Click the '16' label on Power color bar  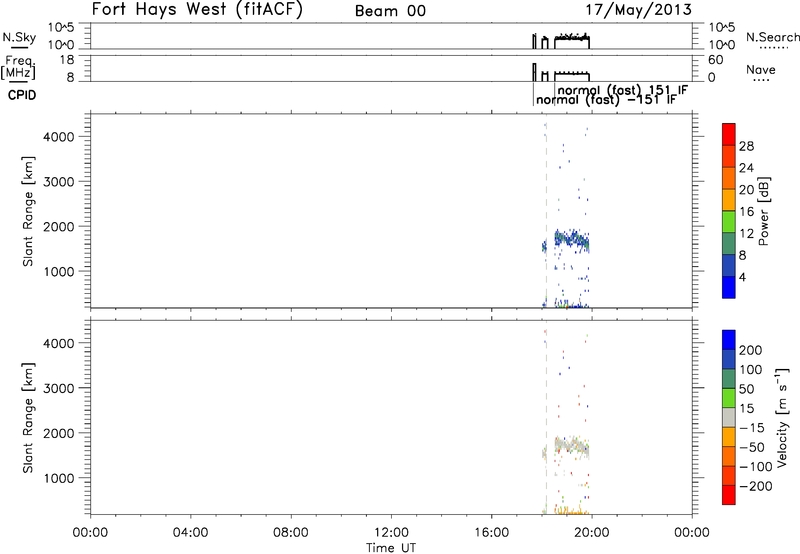pos(746,212)
